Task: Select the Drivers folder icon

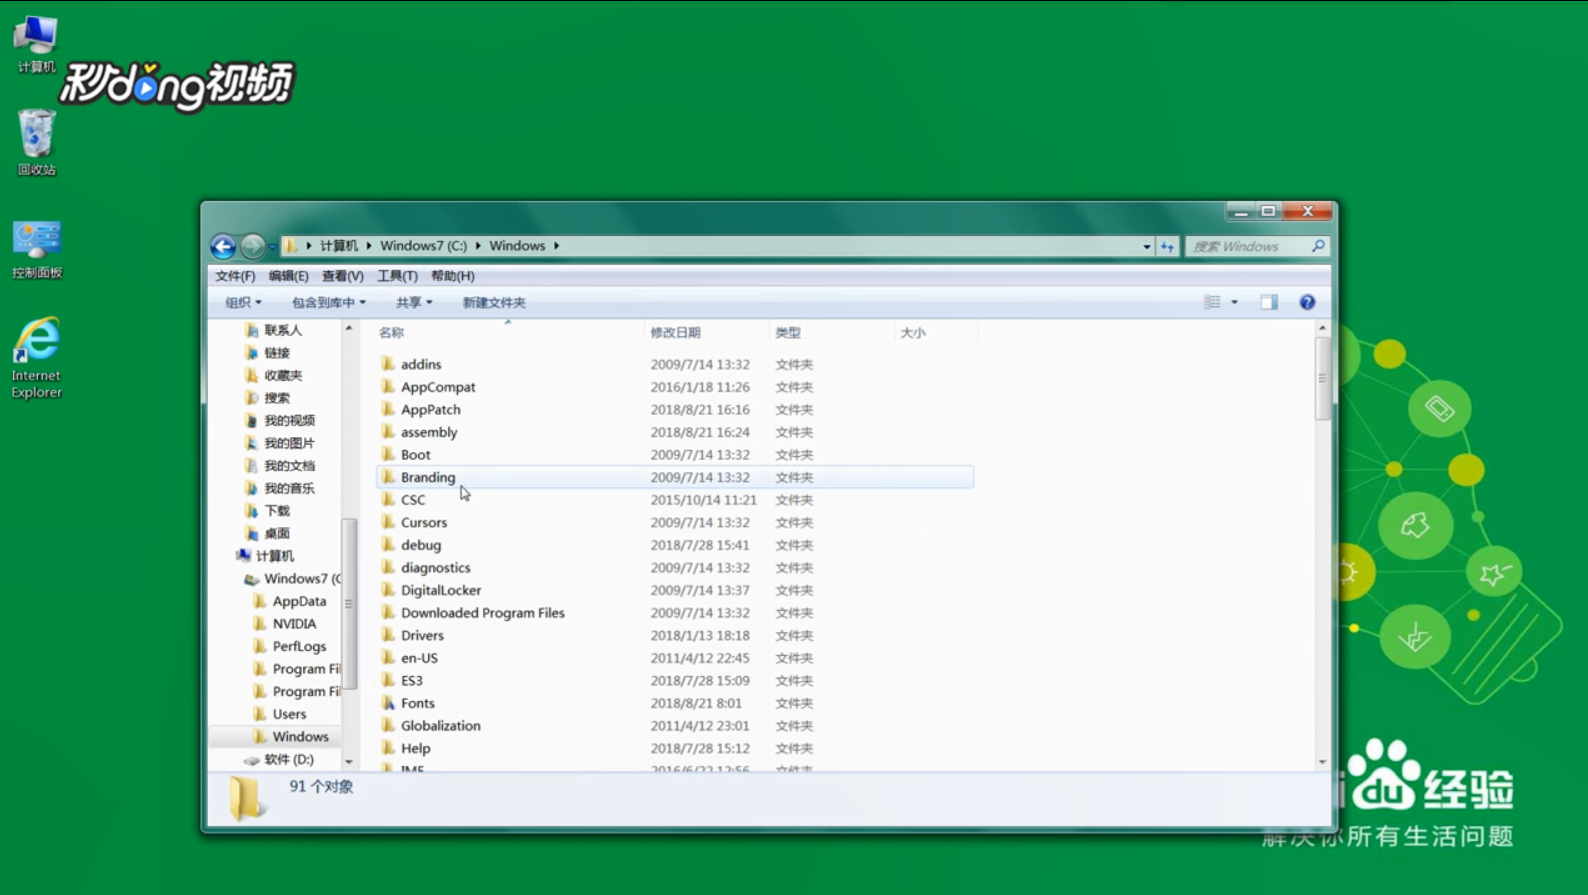Action: [388, 635]
